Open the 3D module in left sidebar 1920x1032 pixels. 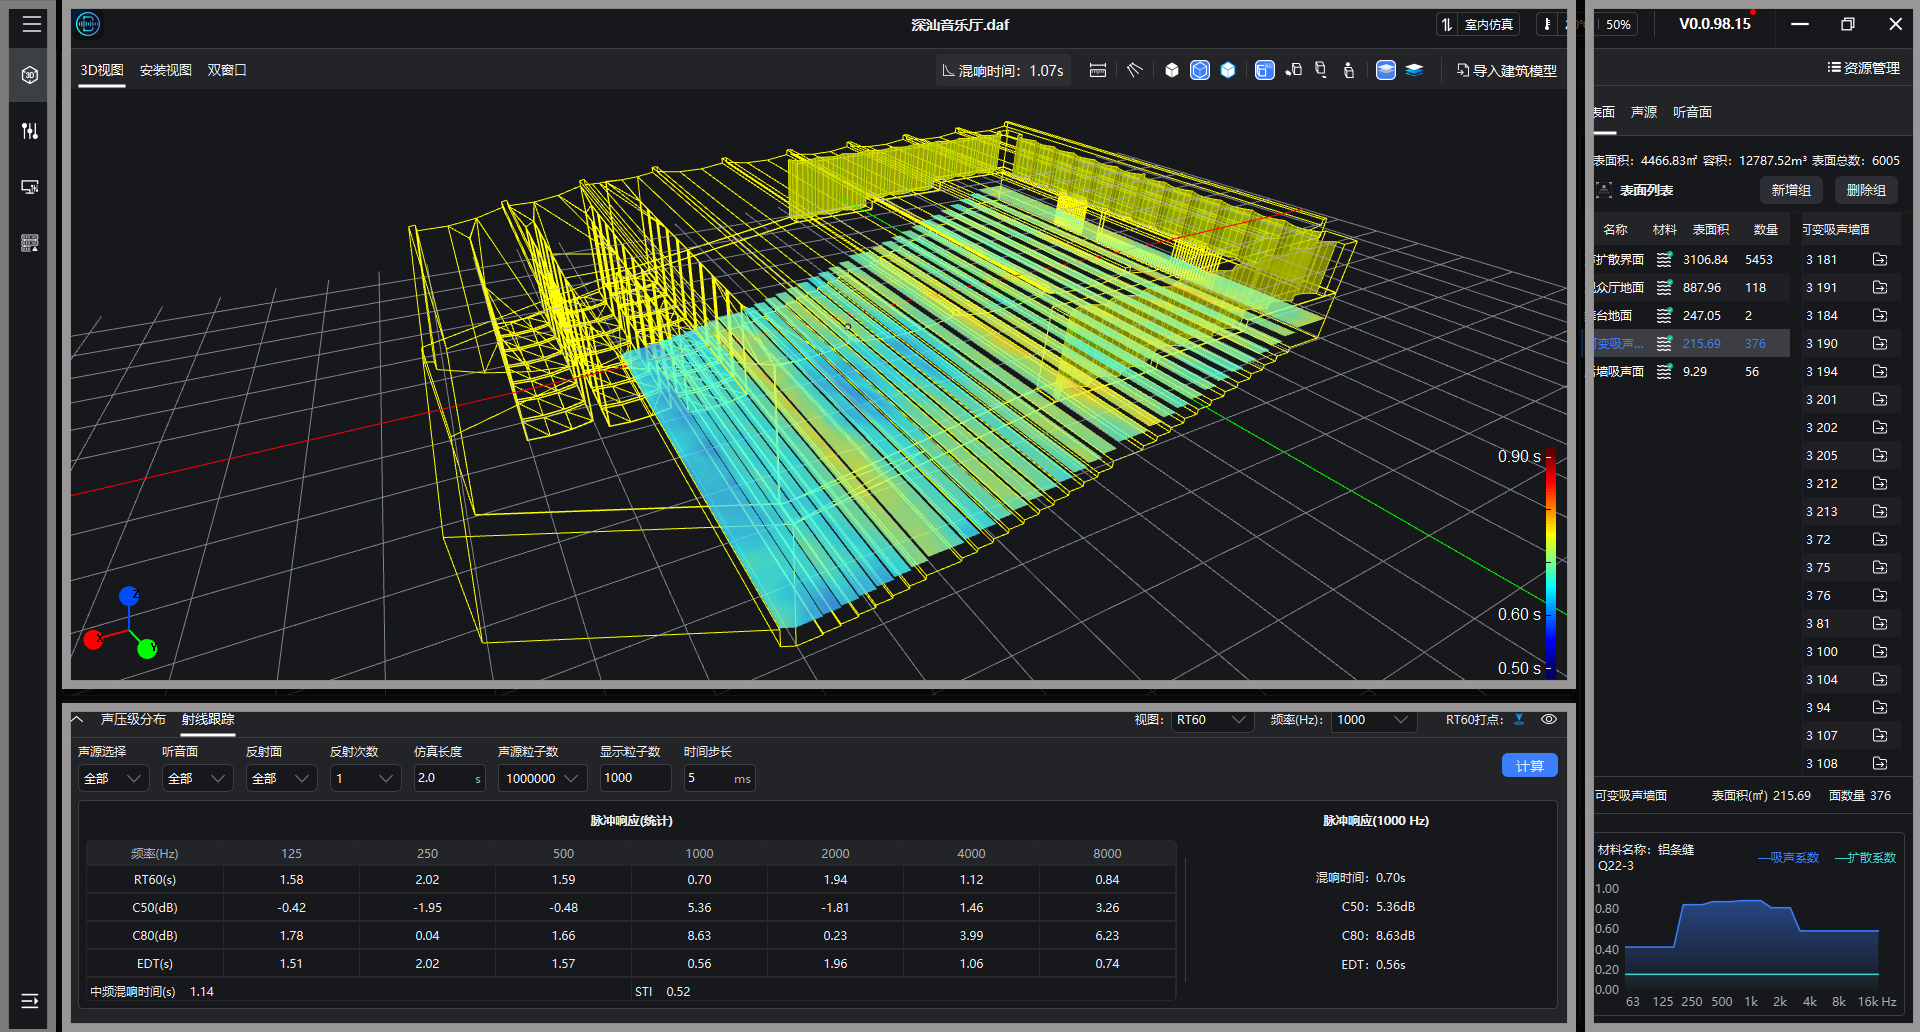point(30,75)
